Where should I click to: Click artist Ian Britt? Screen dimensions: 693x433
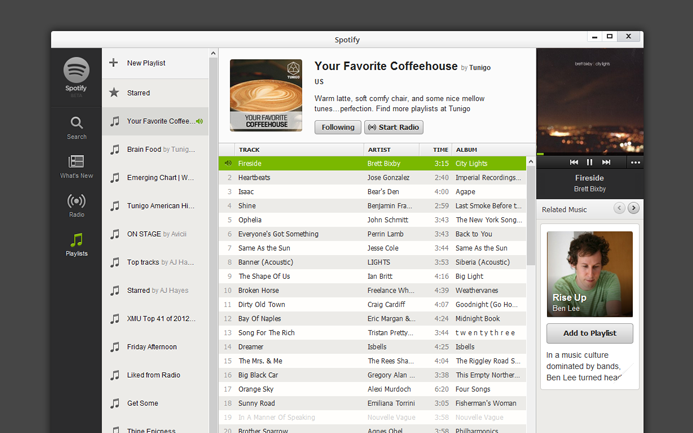point(380,277)
